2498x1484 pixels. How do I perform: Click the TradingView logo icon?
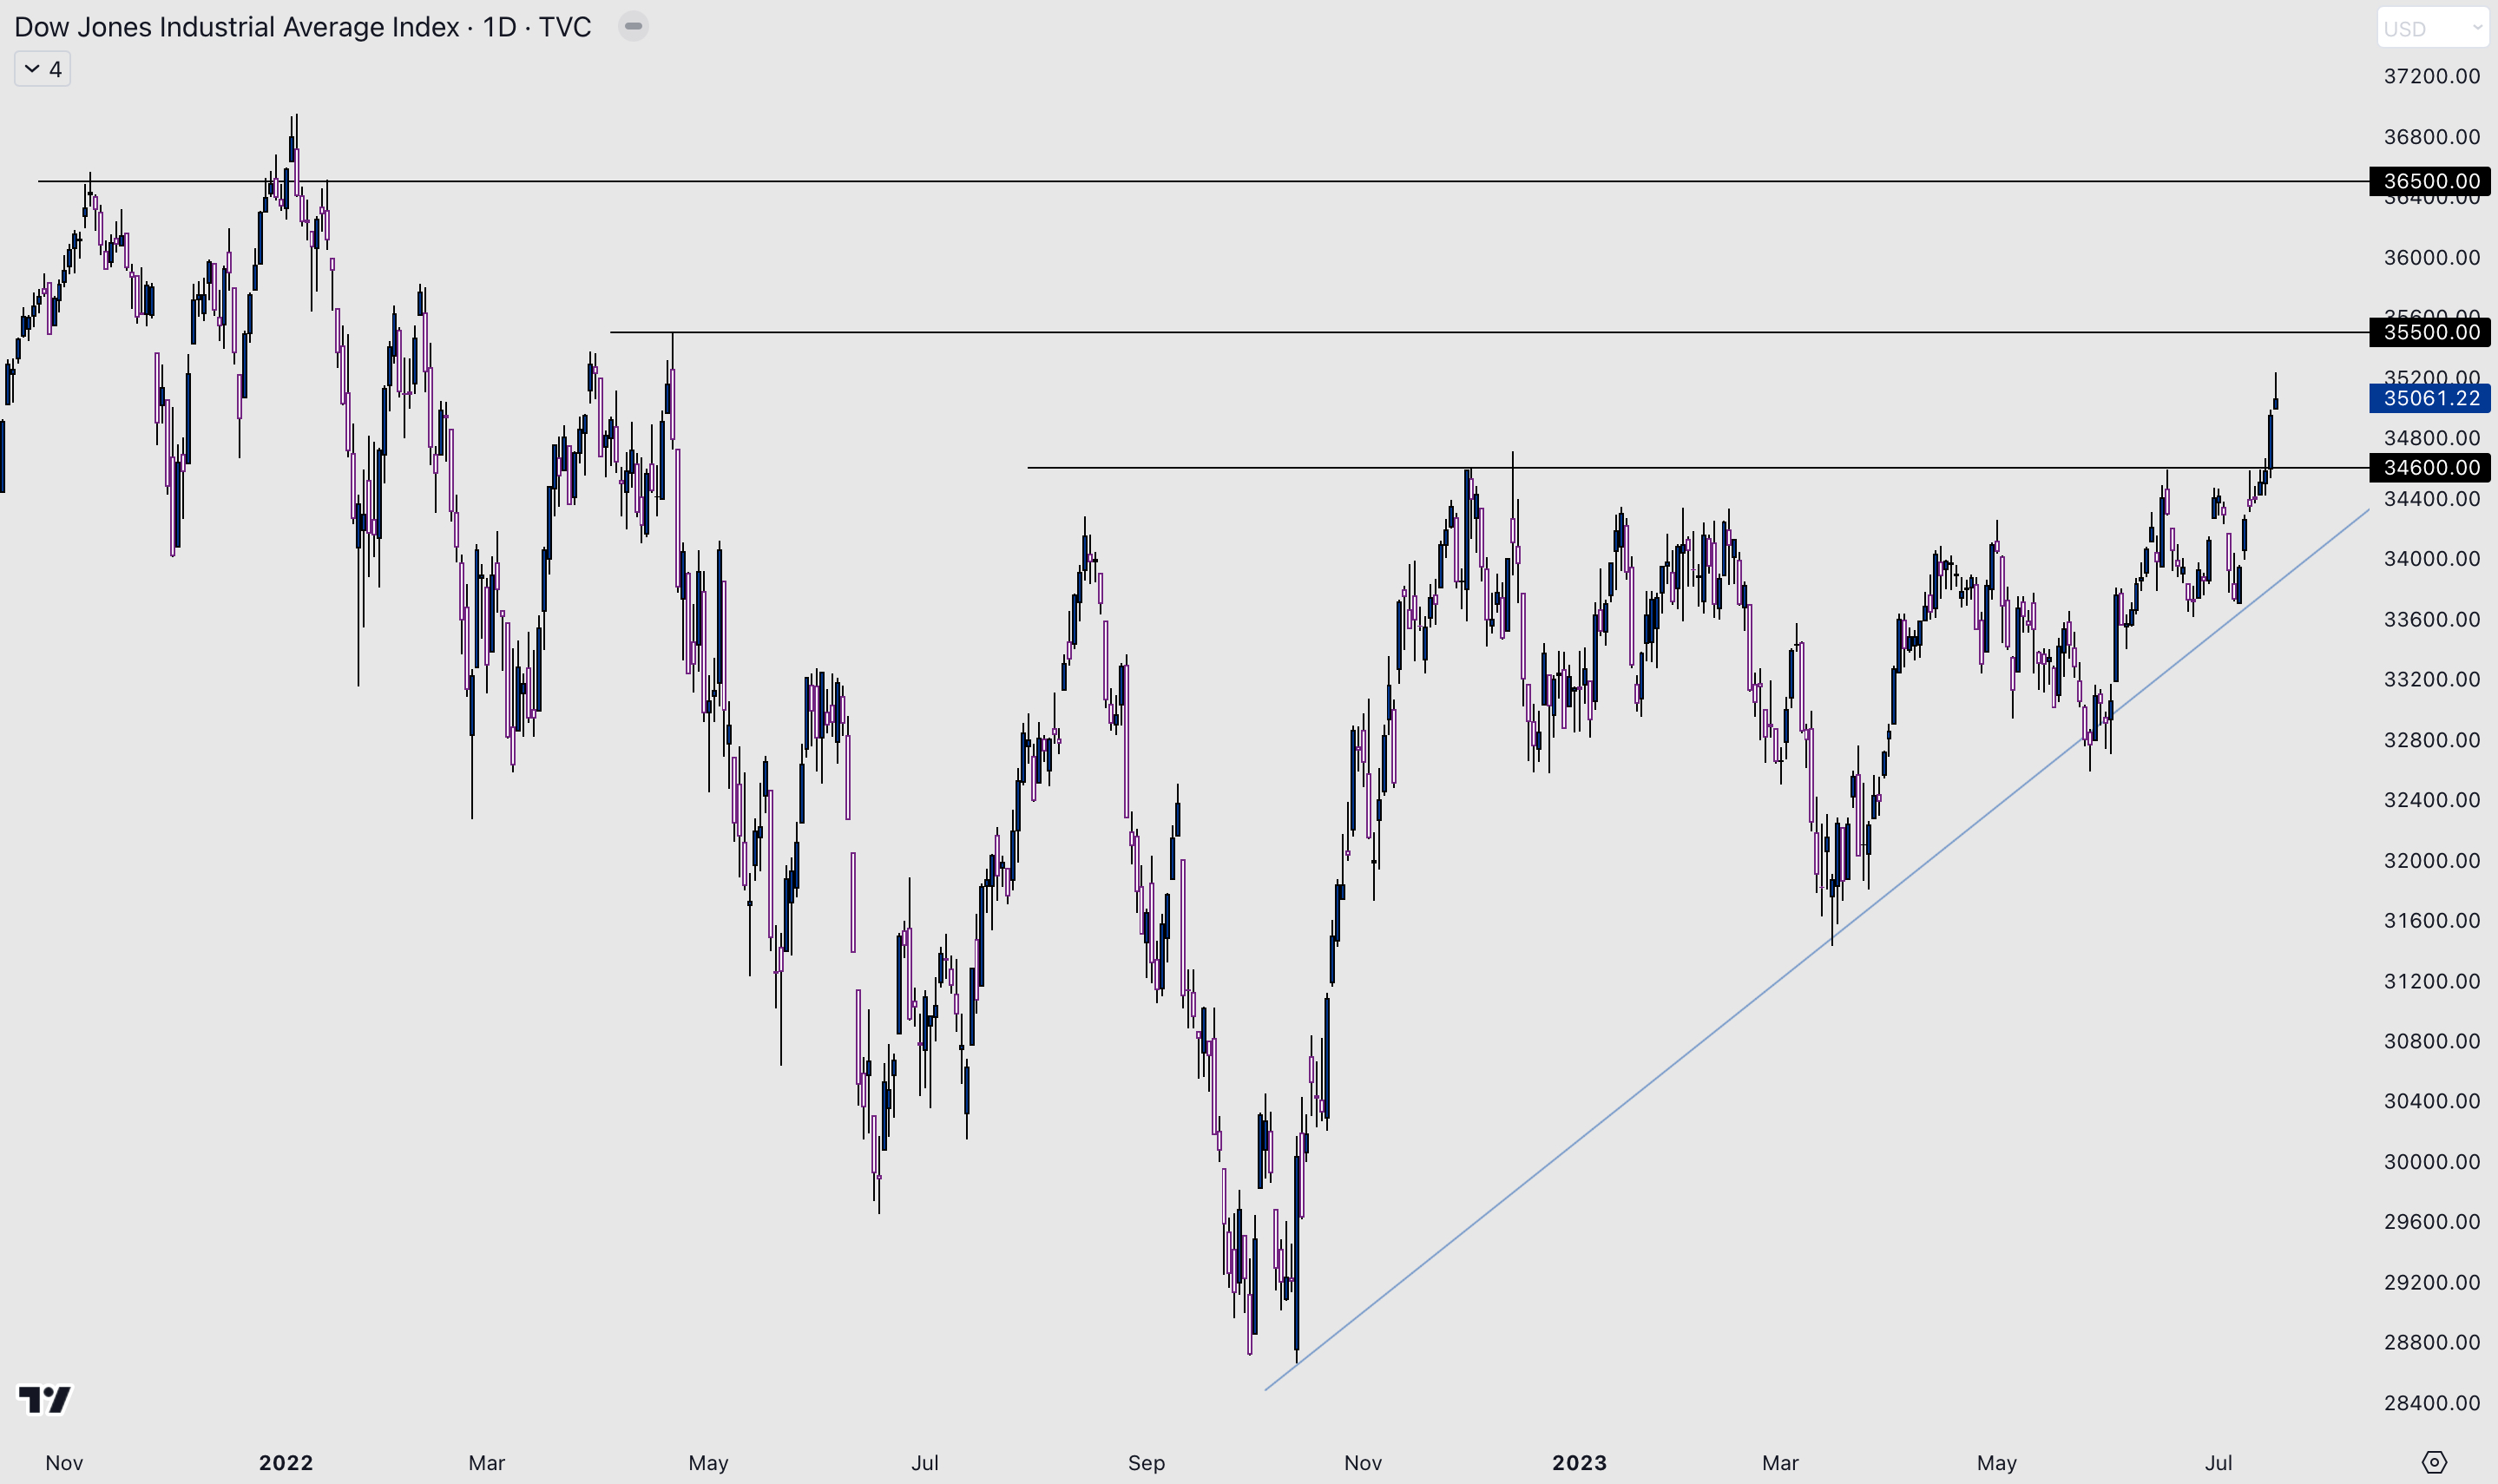tap(45, 1398)
